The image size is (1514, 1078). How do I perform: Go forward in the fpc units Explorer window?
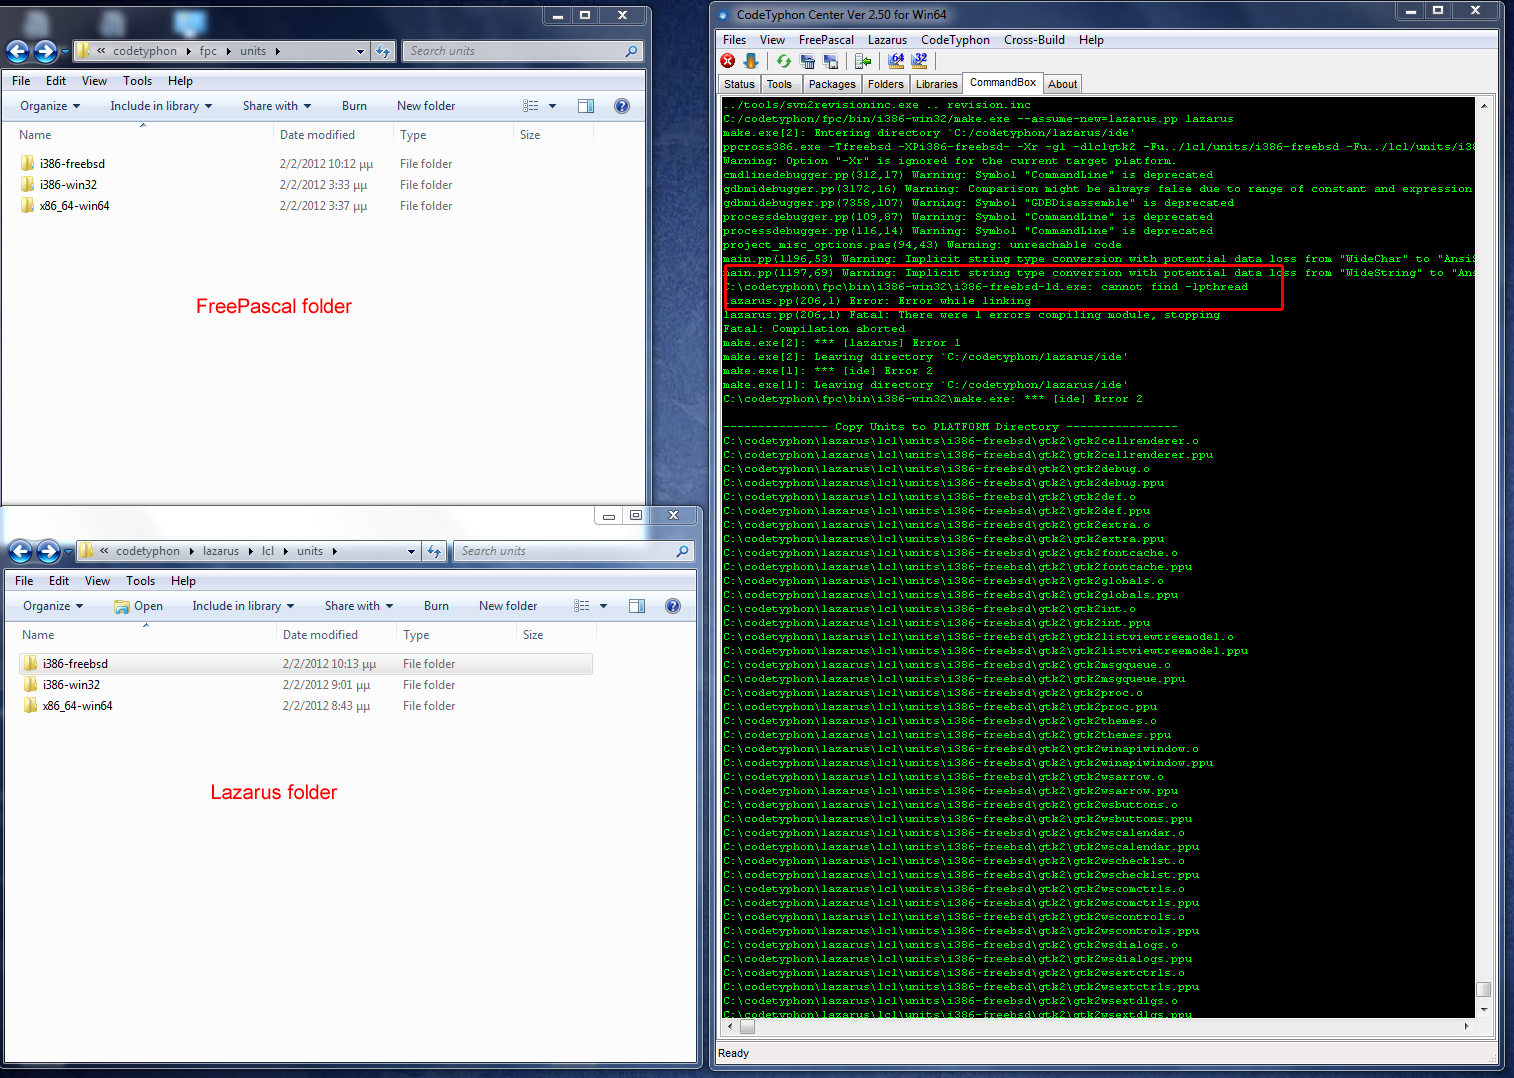(x=45, y=51)
